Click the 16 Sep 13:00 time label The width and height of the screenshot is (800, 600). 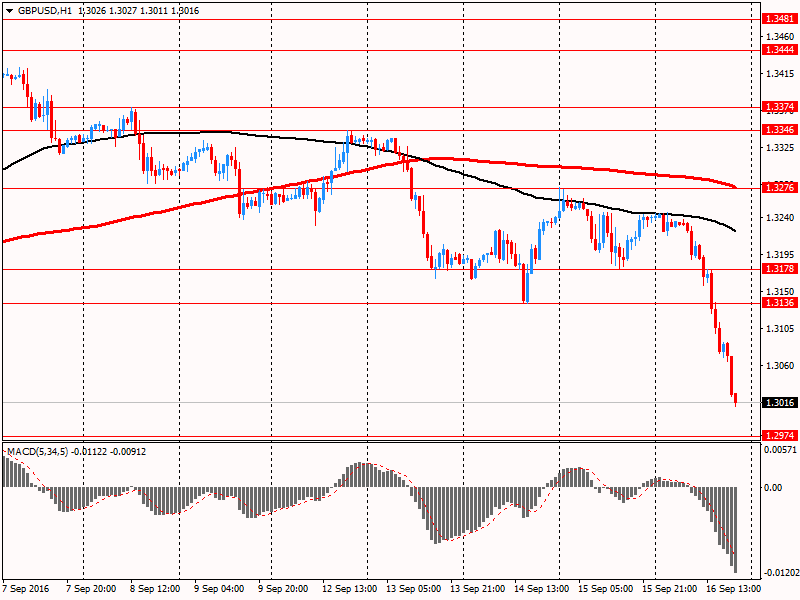[x=734, y=589]
